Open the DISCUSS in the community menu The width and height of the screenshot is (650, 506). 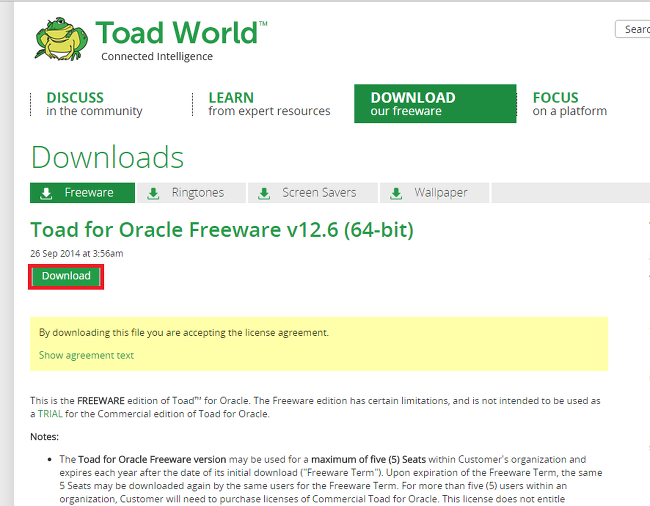click(x=94, y=104)
